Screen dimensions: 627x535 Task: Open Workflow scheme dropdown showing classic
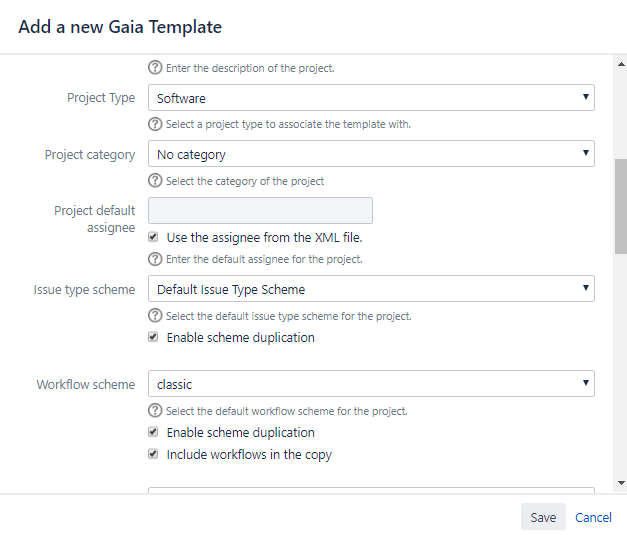coord(371,383)
